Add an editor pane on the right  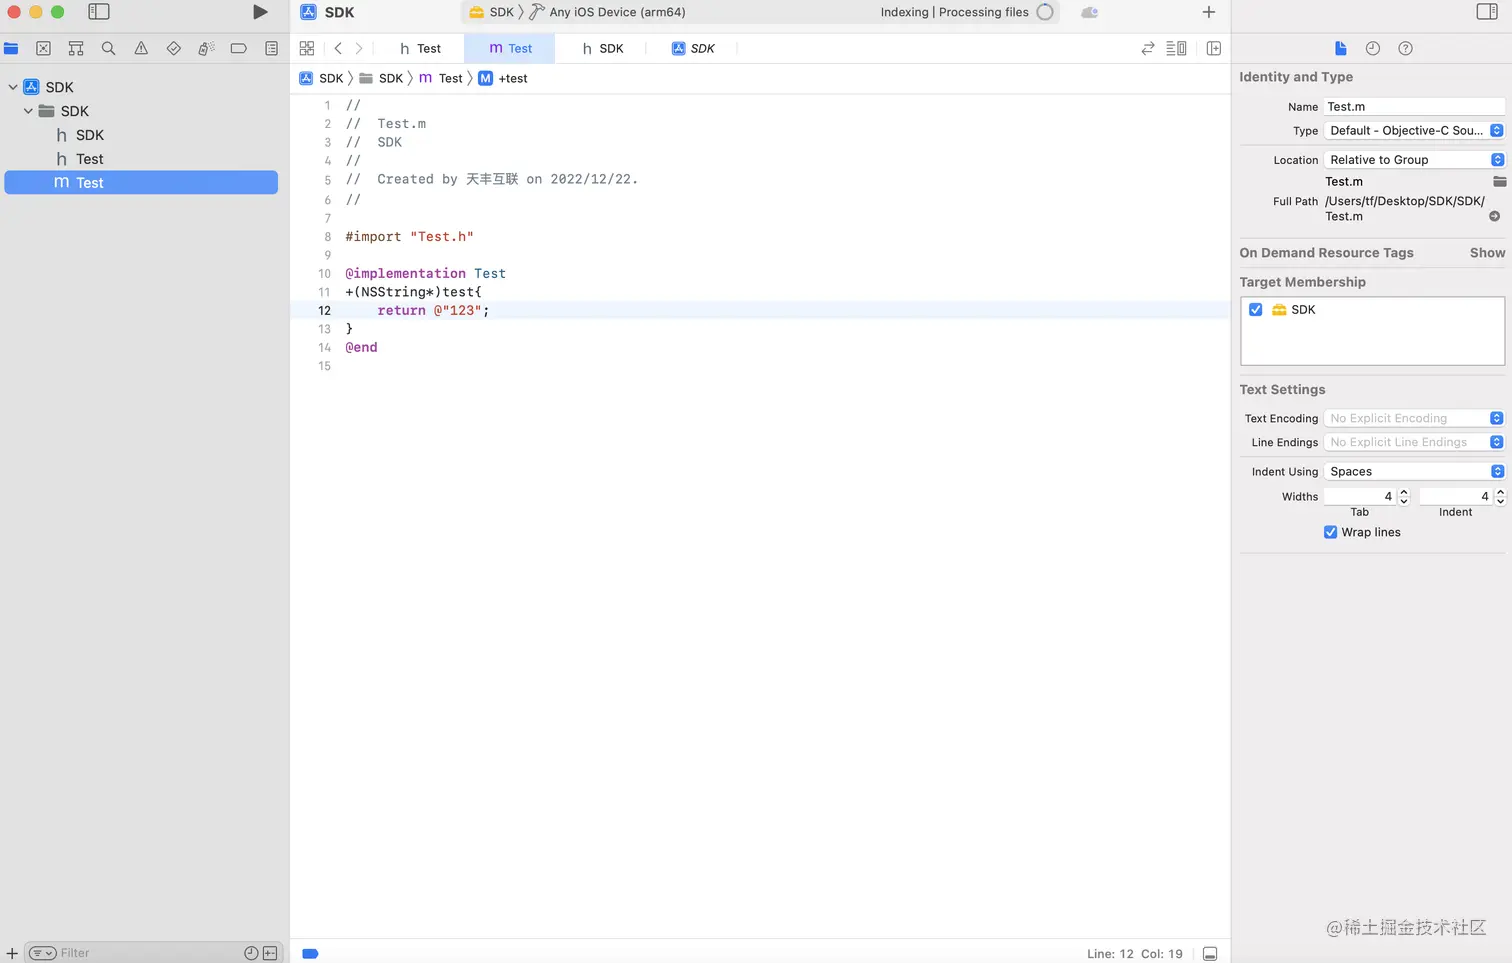[x=1214, y=48]
